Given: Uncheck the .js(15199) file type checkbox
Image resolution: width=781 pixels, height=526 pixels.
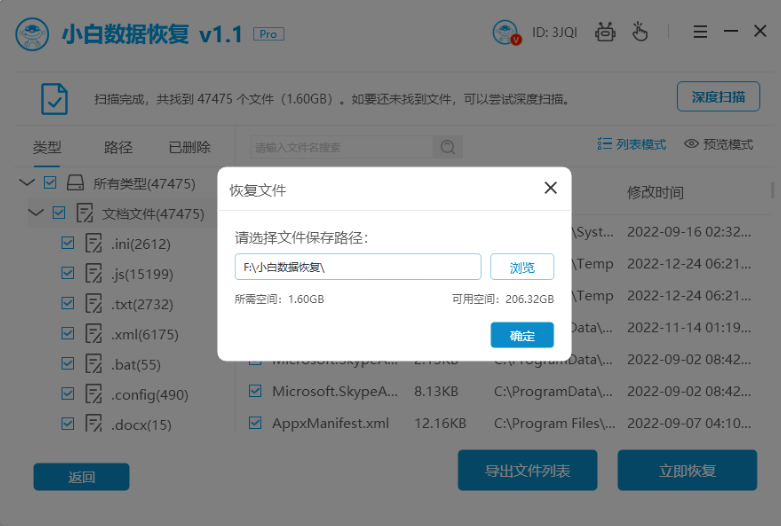Looking at the screenshot, I should [x=68, y=273].
